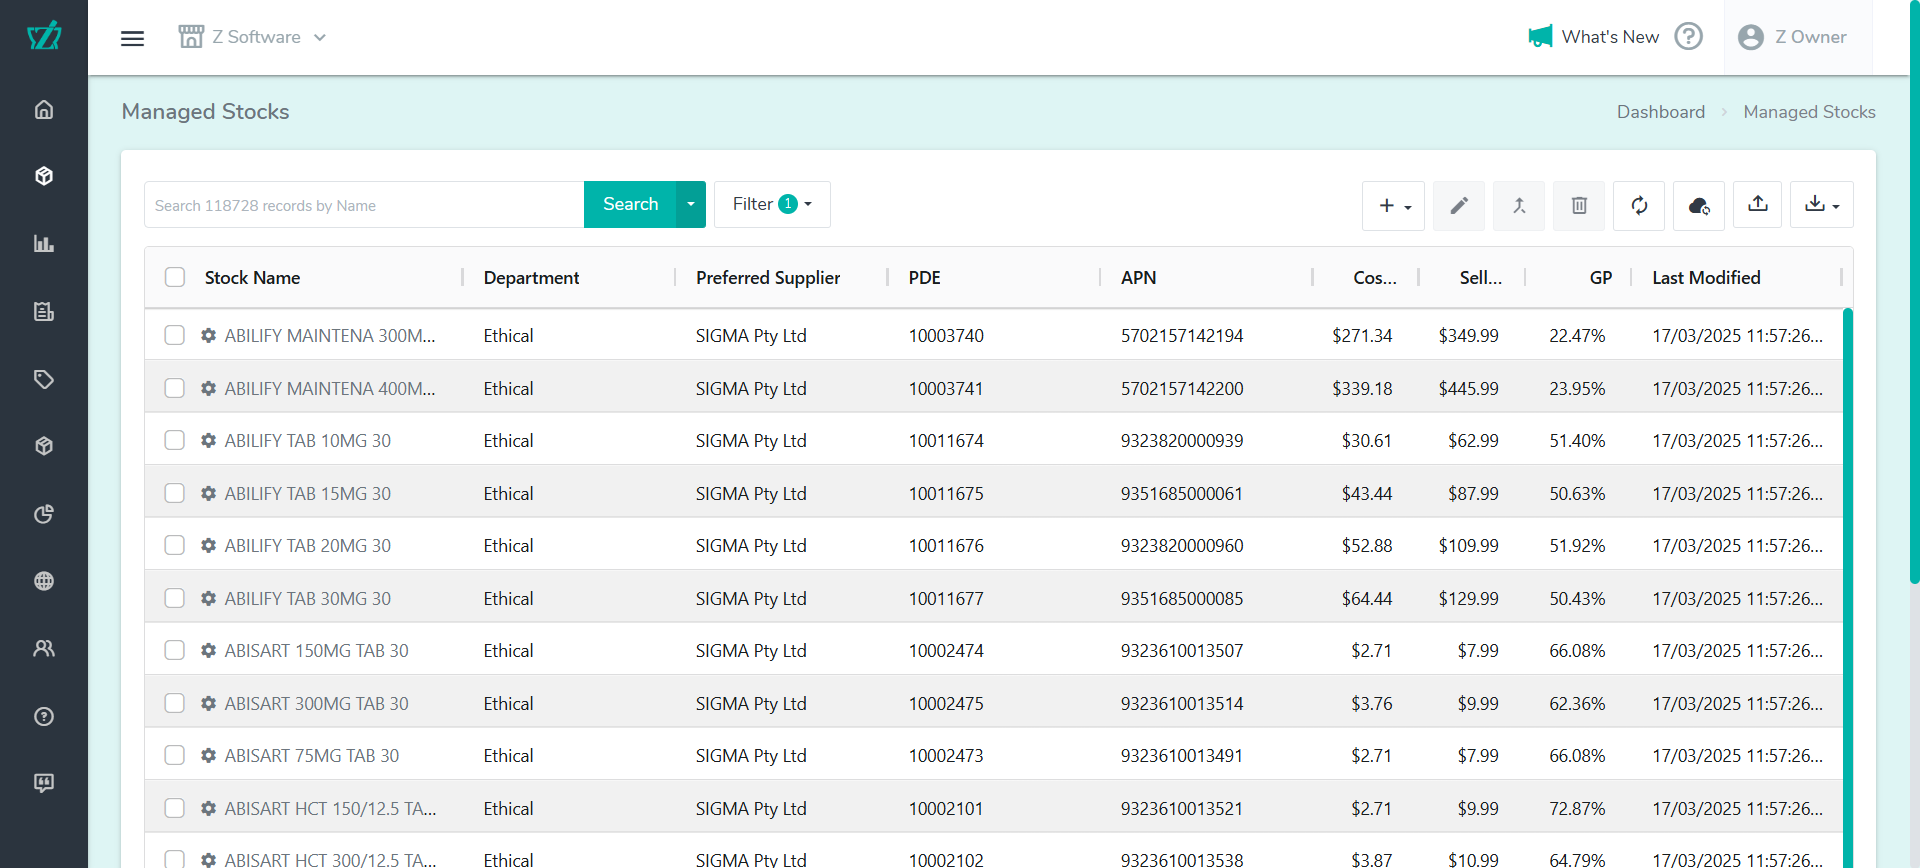Image resolution: width=1920 pixels, height=868 pixels.
Task: Click the Search button
Action: pos(630,205)
